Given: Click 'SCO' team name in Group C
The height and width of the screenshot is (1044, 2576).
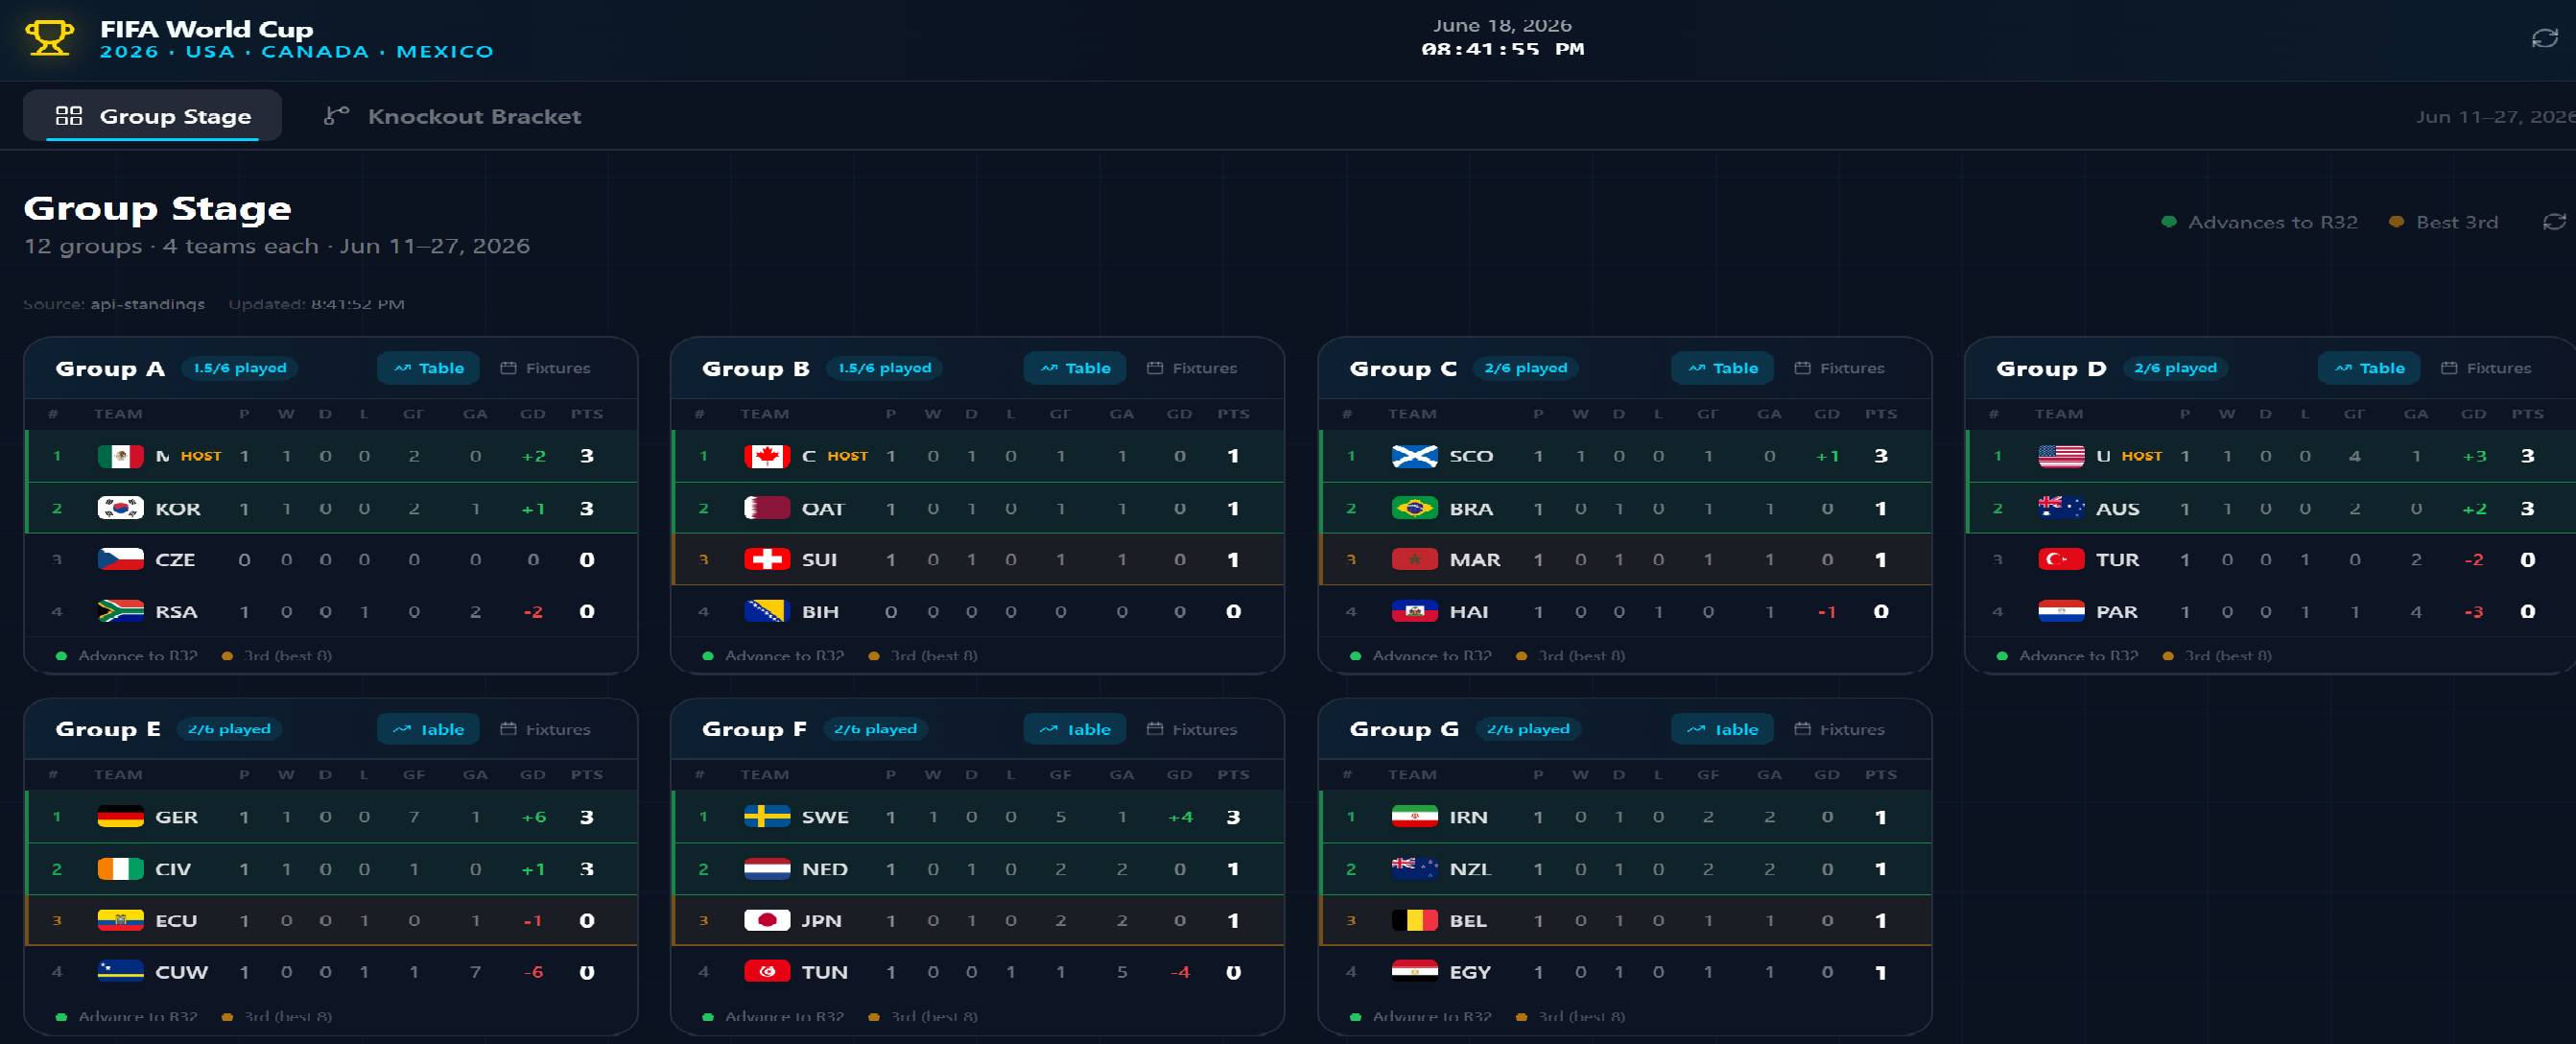Looking at the screenshot, I should [x=1471, y=456].
